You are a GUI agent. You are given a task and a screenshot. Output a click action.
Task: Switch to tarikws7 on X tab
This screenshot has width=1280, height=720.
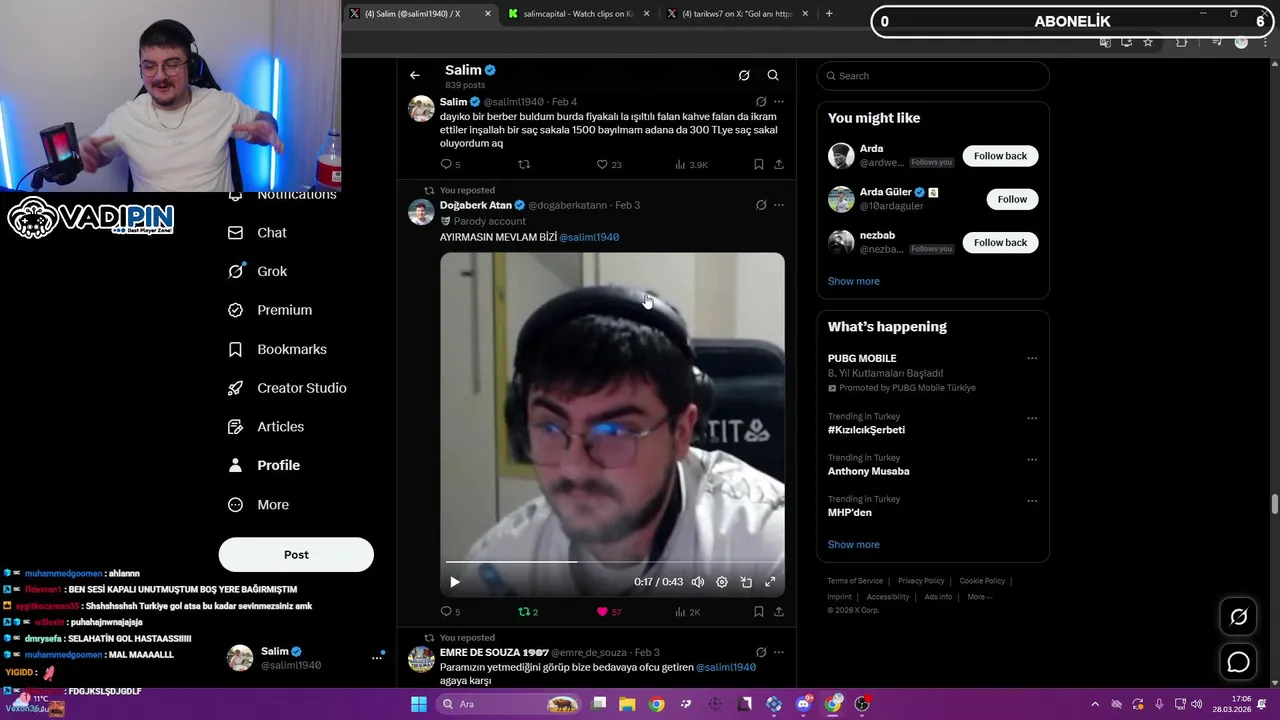[737, 14]
